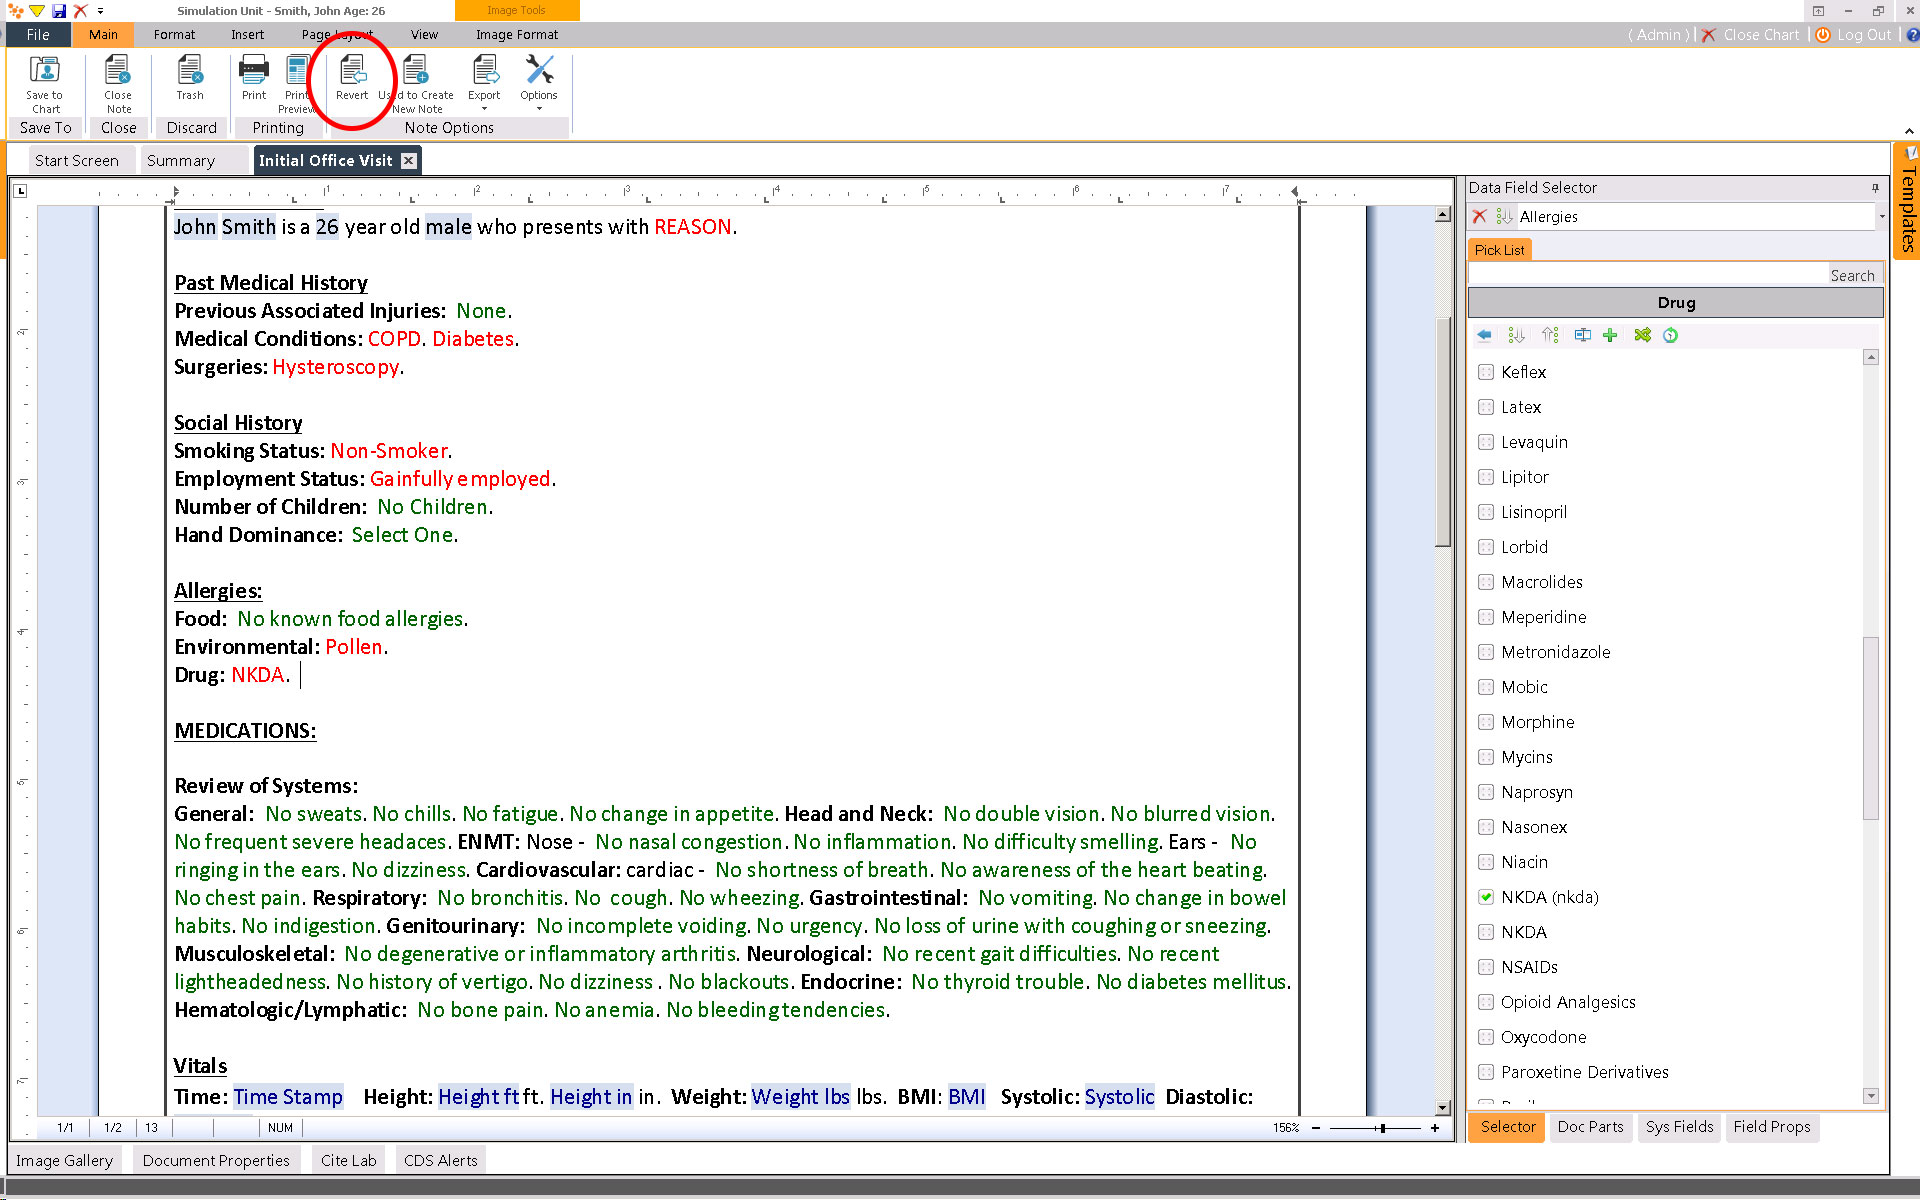Zoom out with the minus button

(x=1316, y=1128)
